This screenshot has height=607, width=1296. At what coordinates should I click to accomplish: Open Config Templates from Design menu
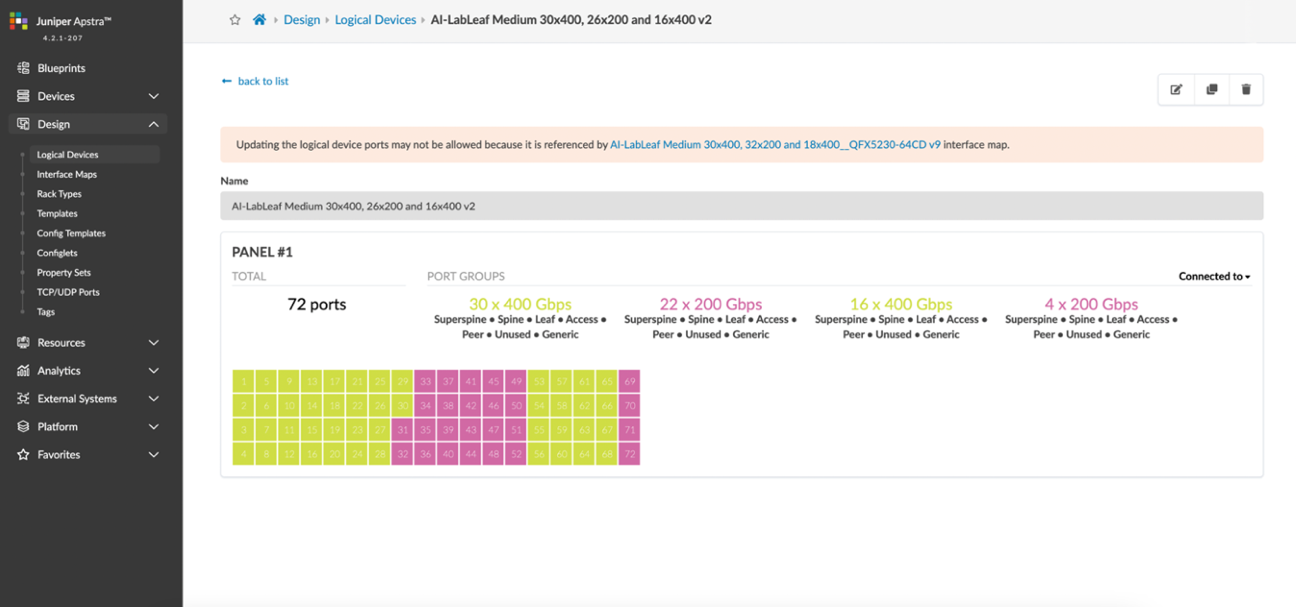point(71,233)
